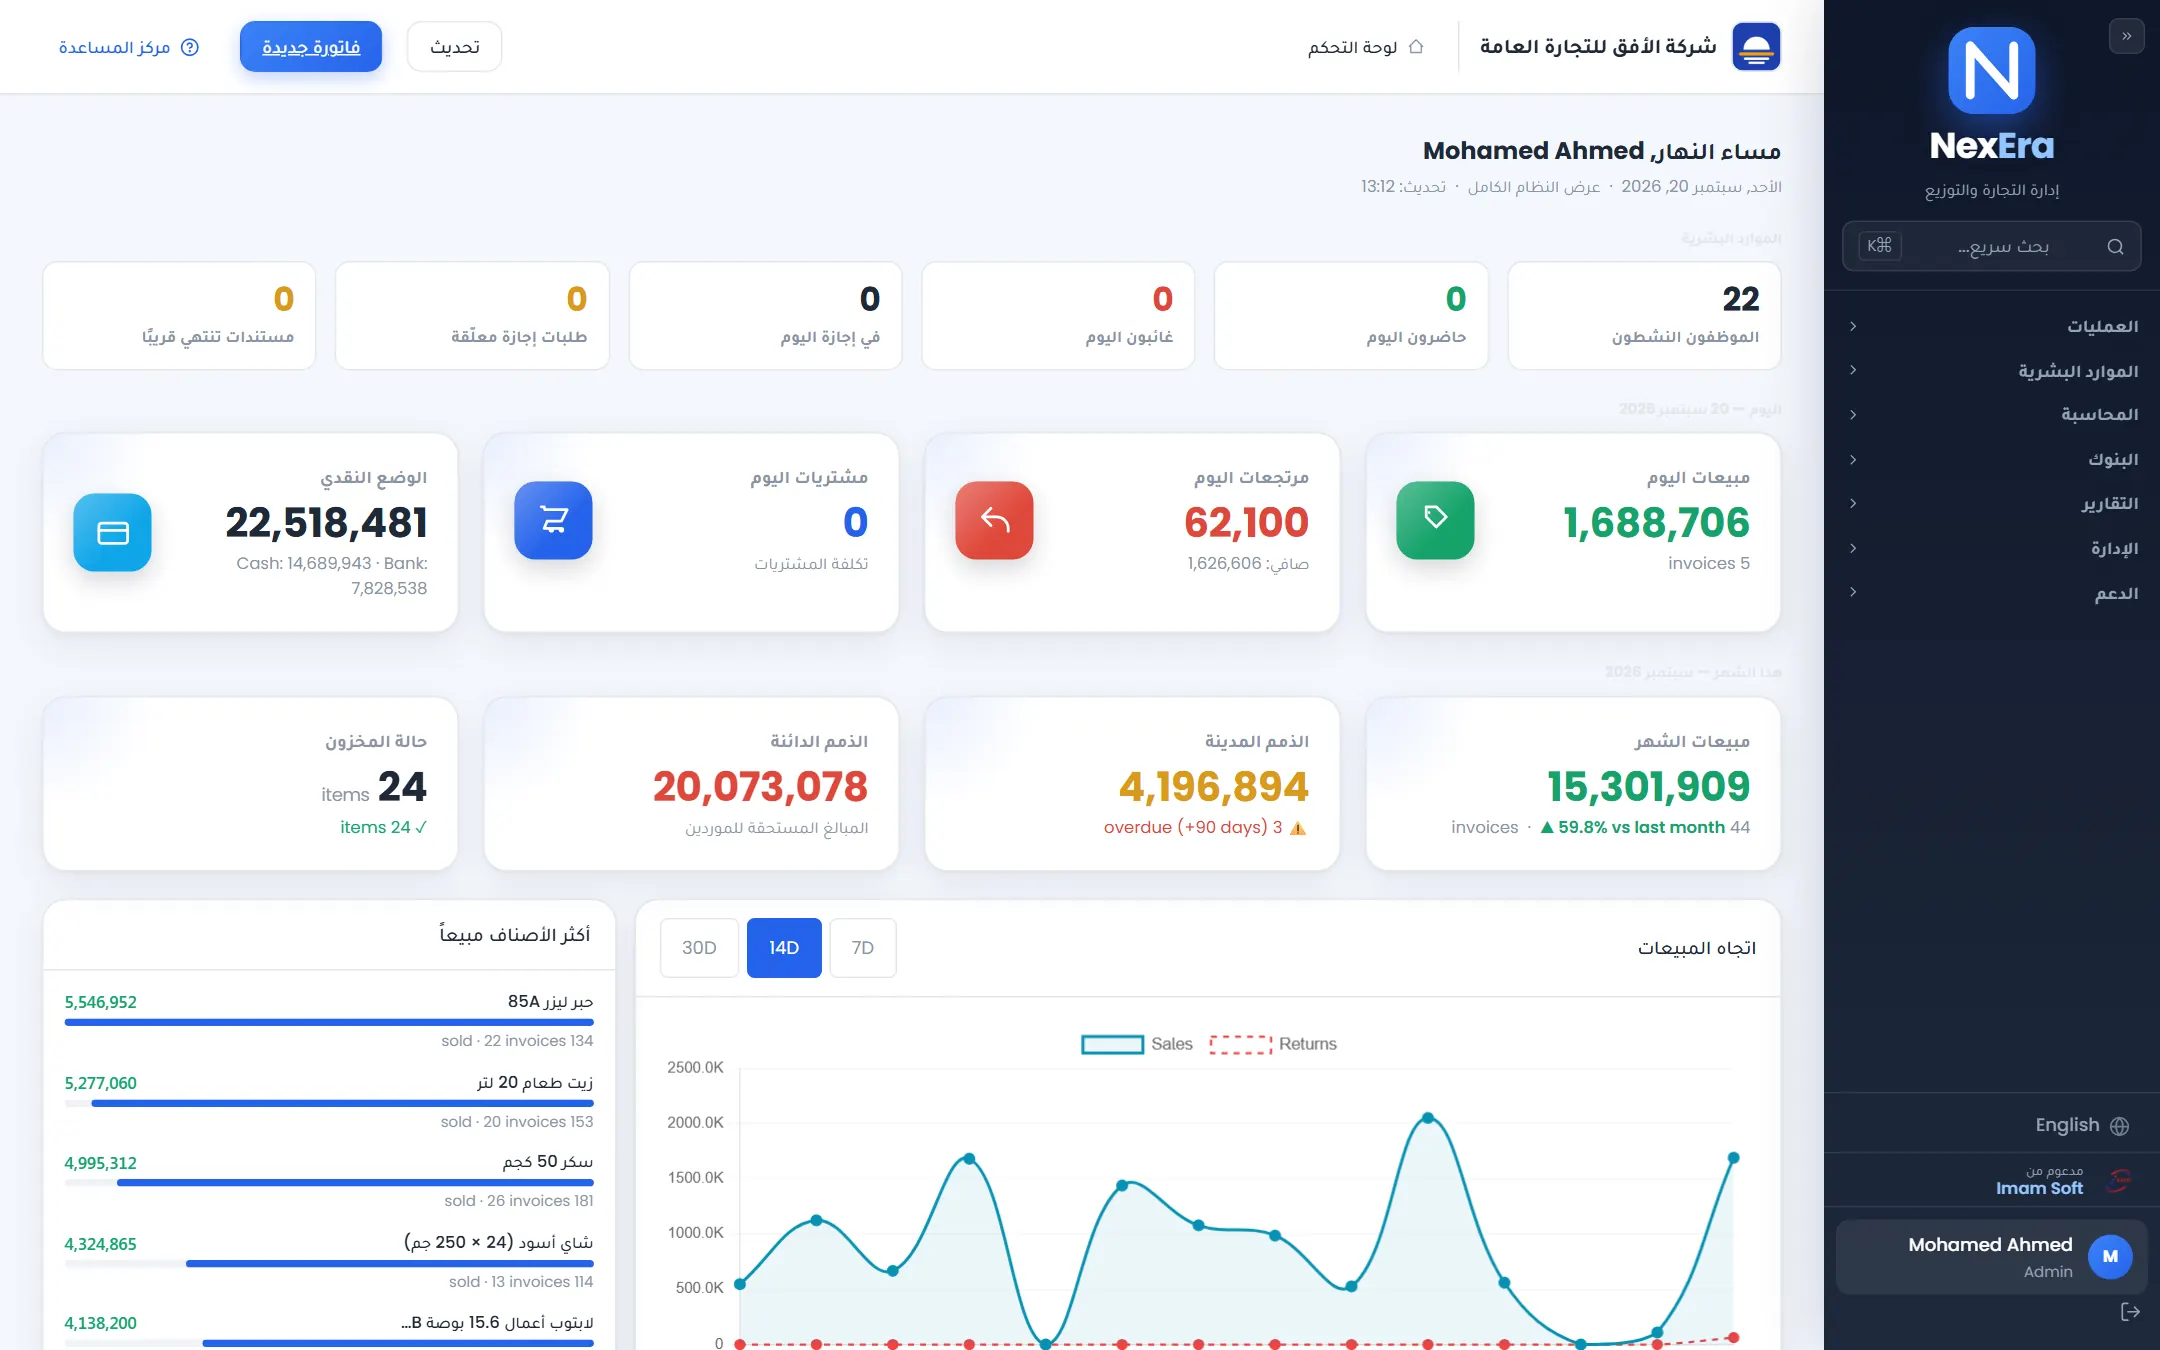This screenshot has height=1350, width=2160.
Task: Click the مبيعات الشهر value 15,301,909
Action: 1648,787
